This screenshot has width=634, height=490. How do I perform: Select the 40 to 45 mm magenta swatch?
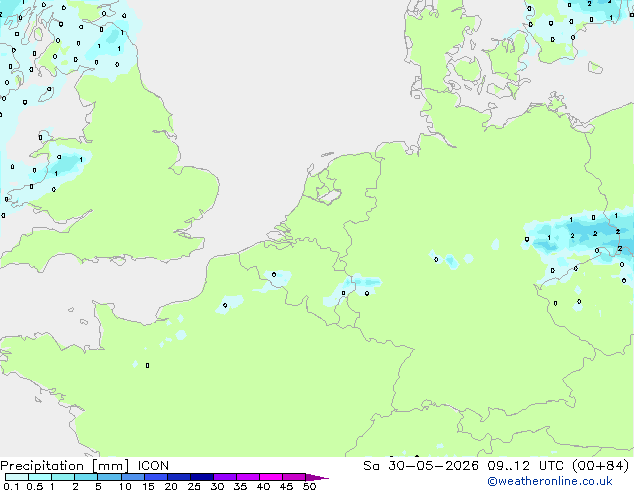point(271,477)
